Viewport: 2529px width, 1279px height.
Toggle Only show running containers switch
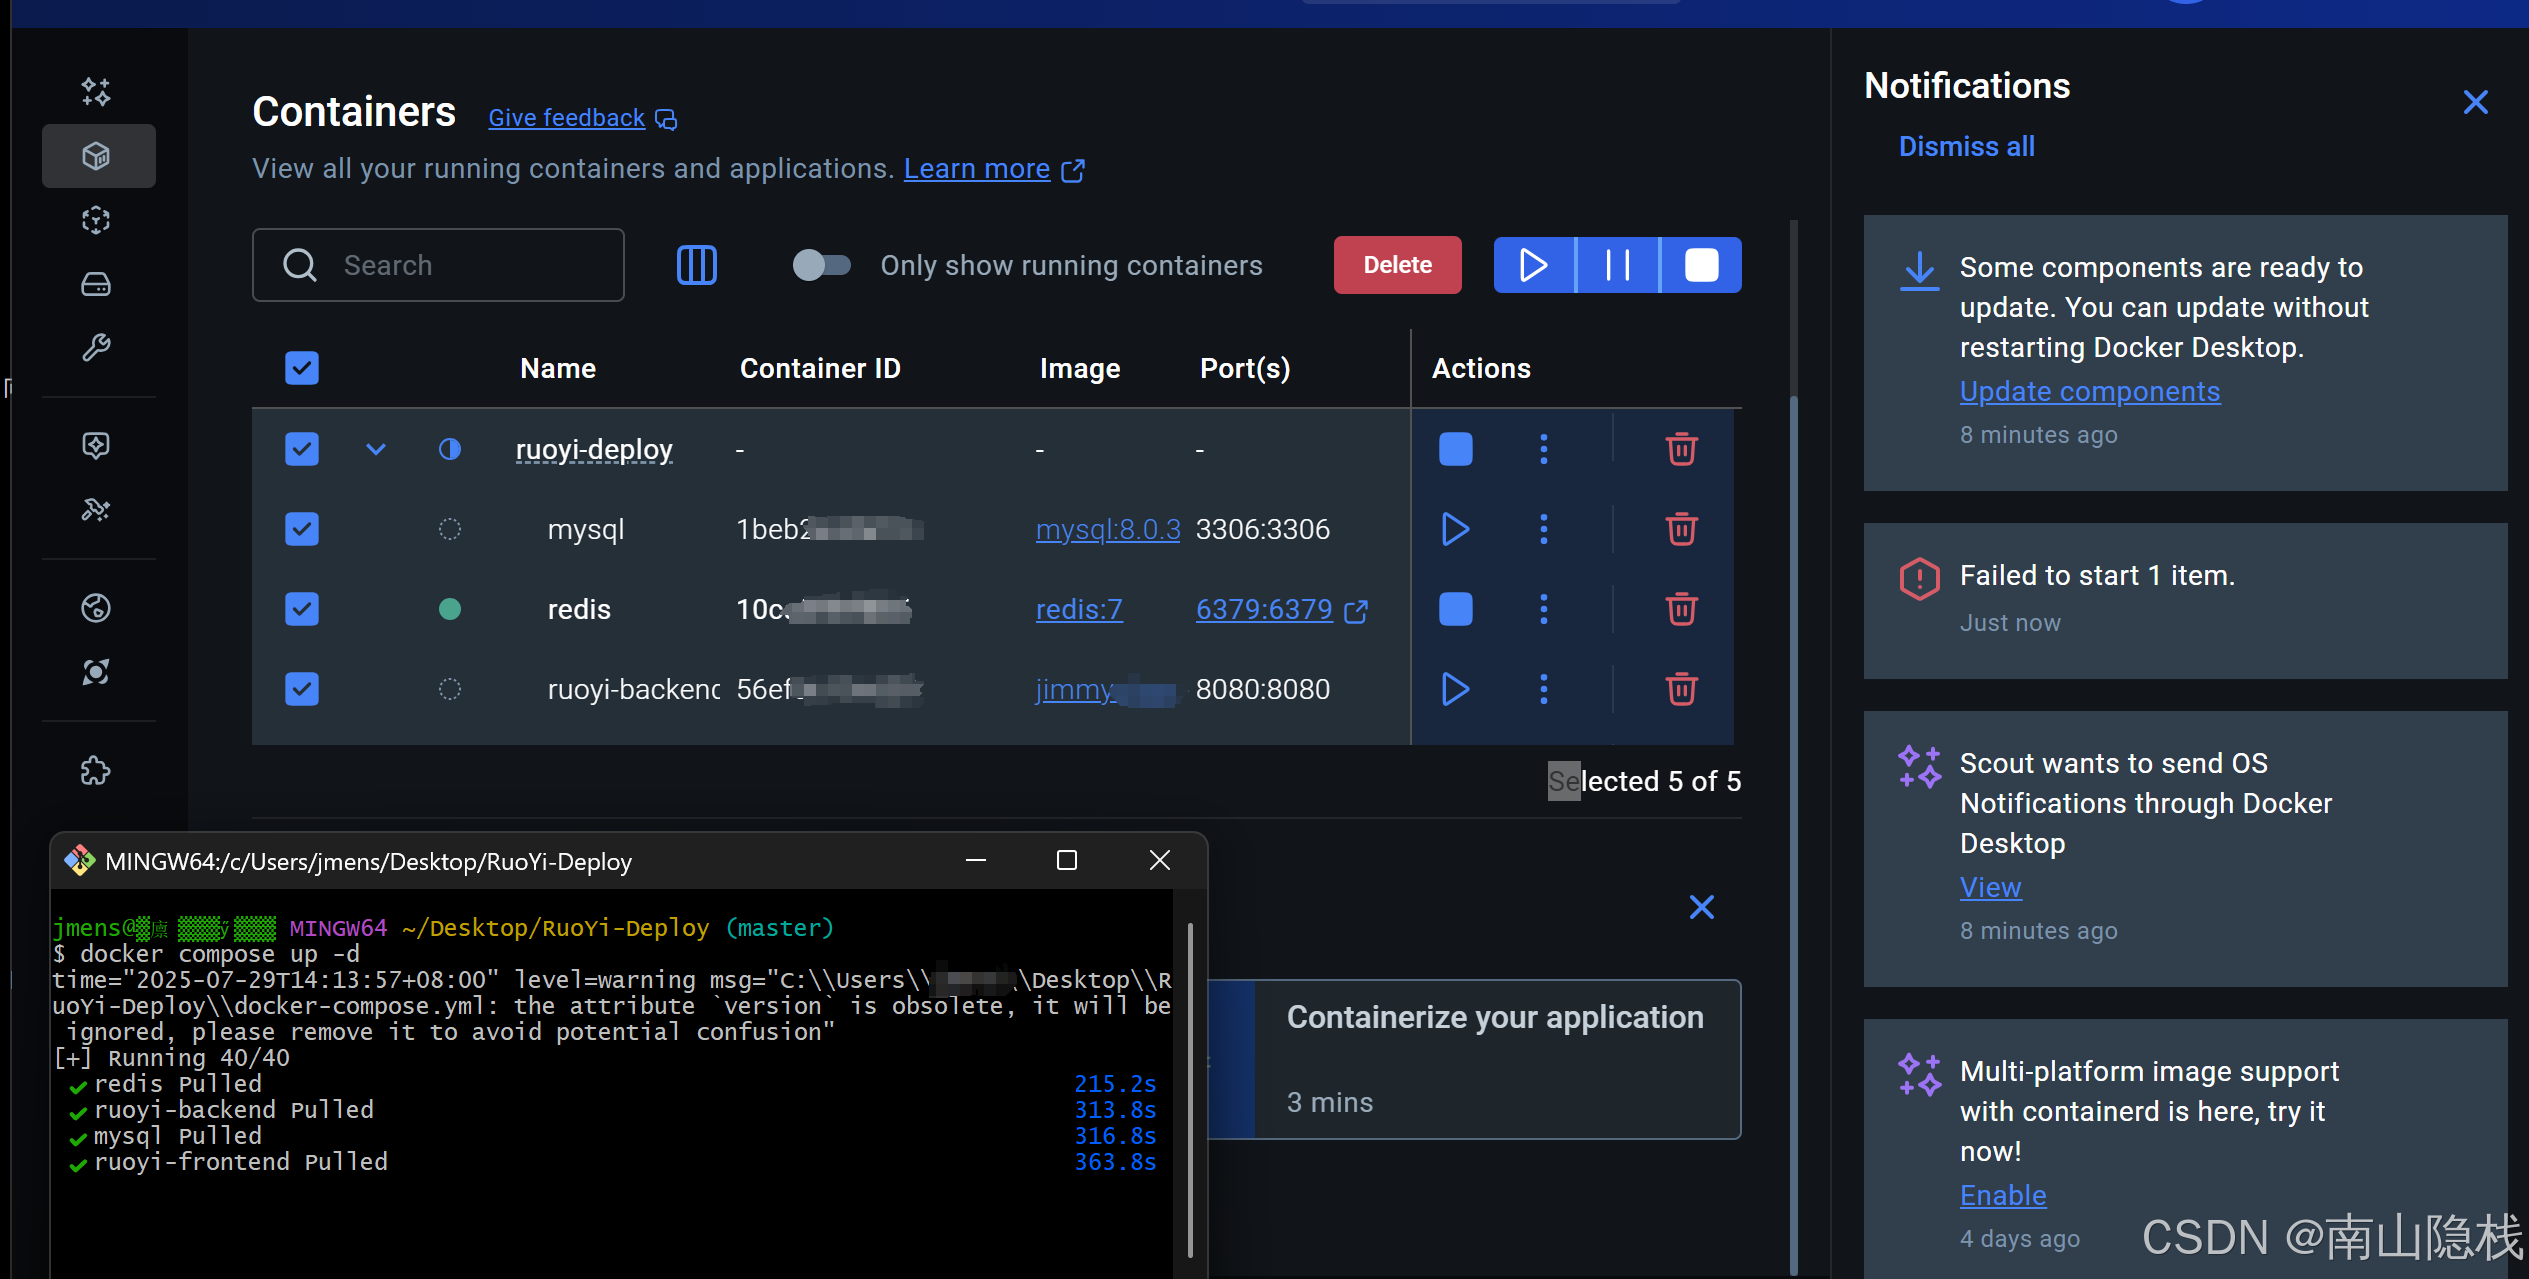pos(822,265)
